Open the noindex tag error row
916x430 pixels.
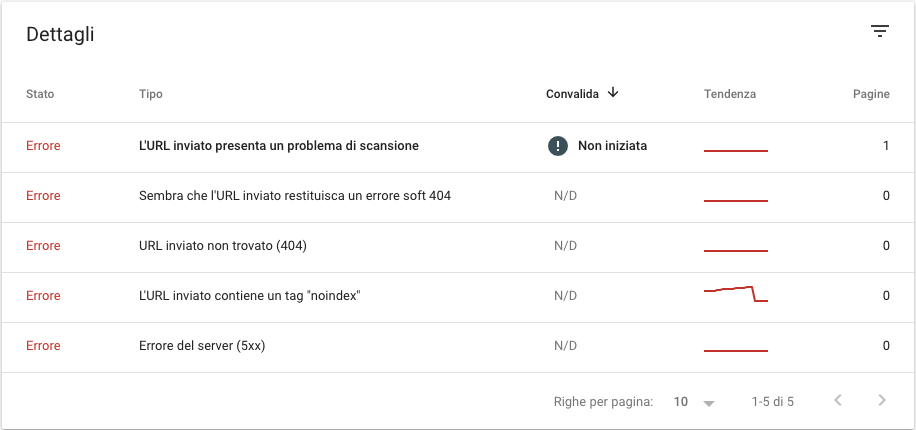click(458, 297)
